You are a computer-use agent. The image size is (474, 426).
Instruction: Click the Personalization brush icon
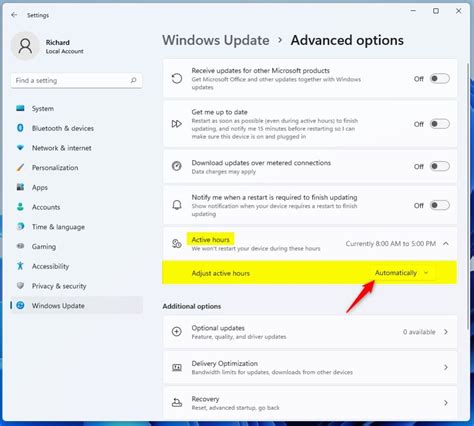click(20, 167)
